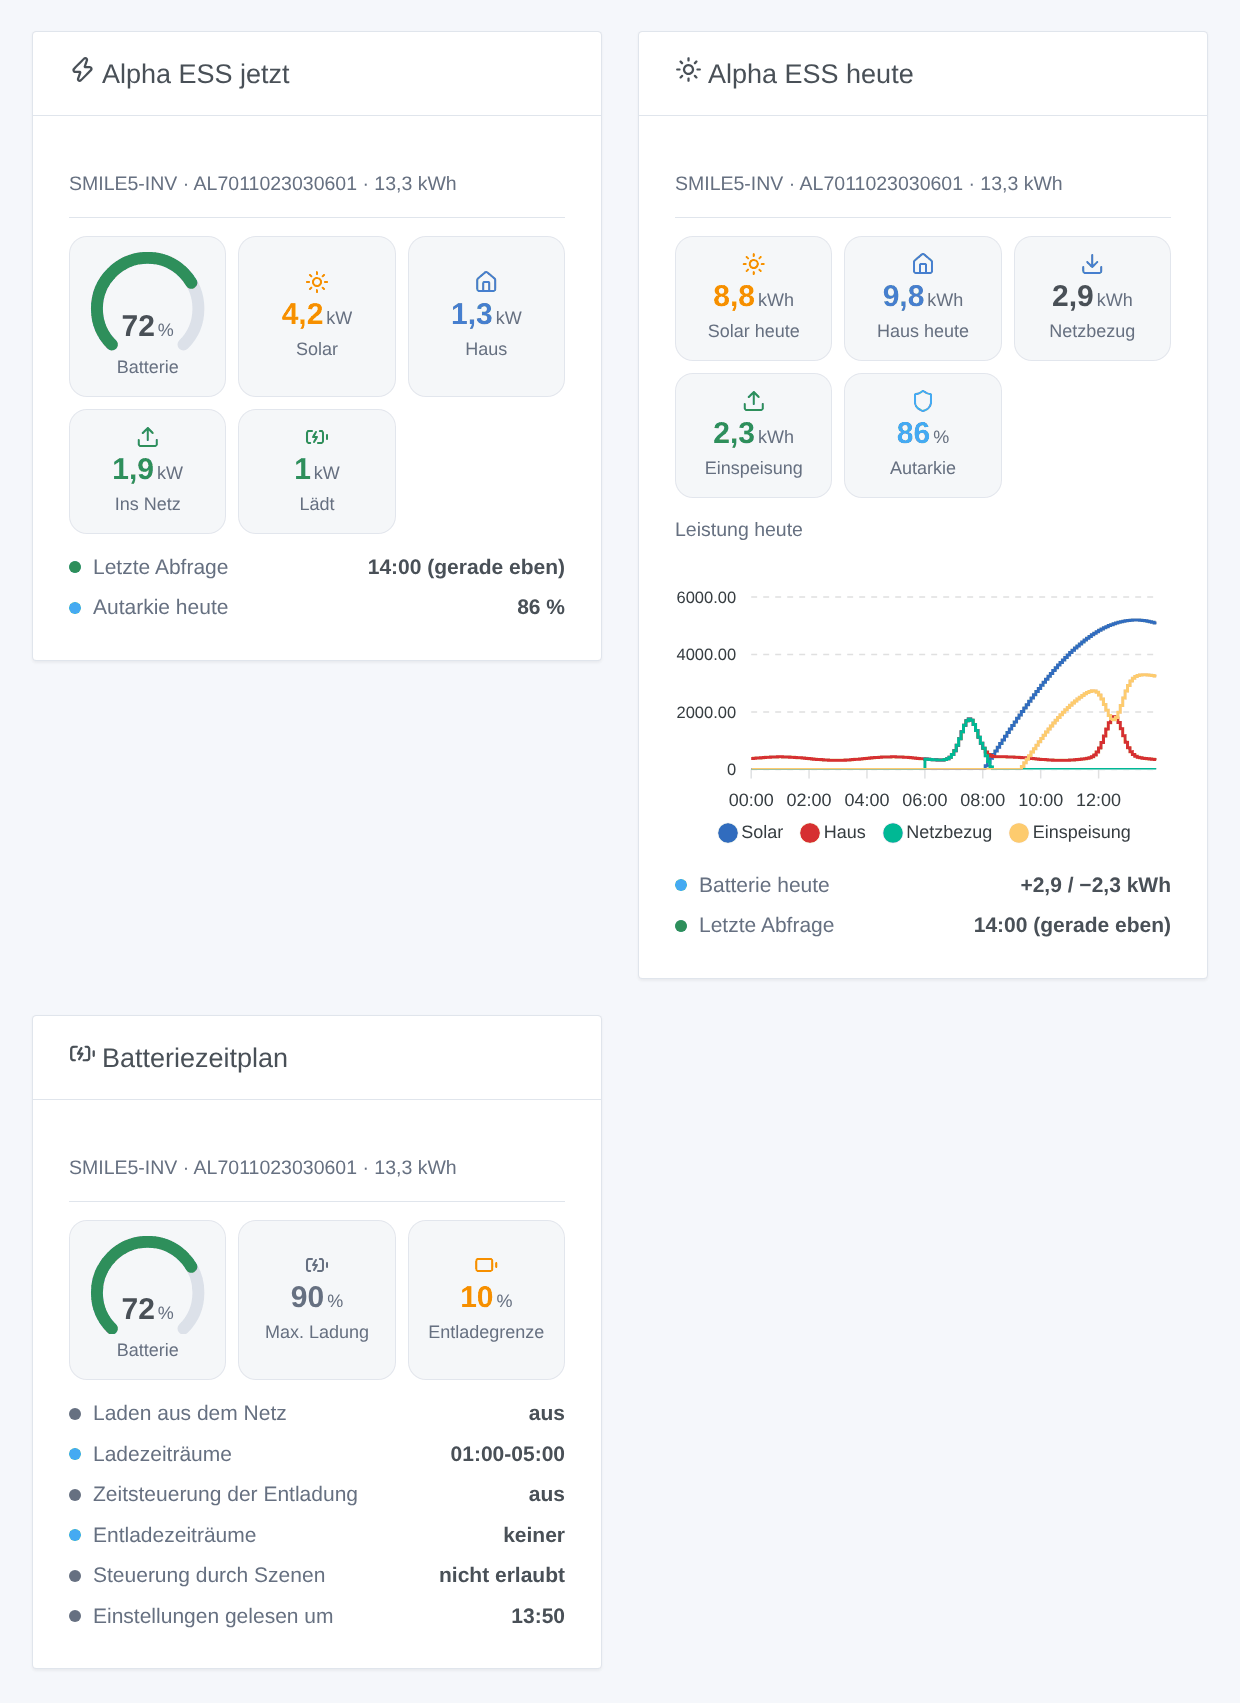Click device ID line in Alpha ESS heute

click(869, 183)
